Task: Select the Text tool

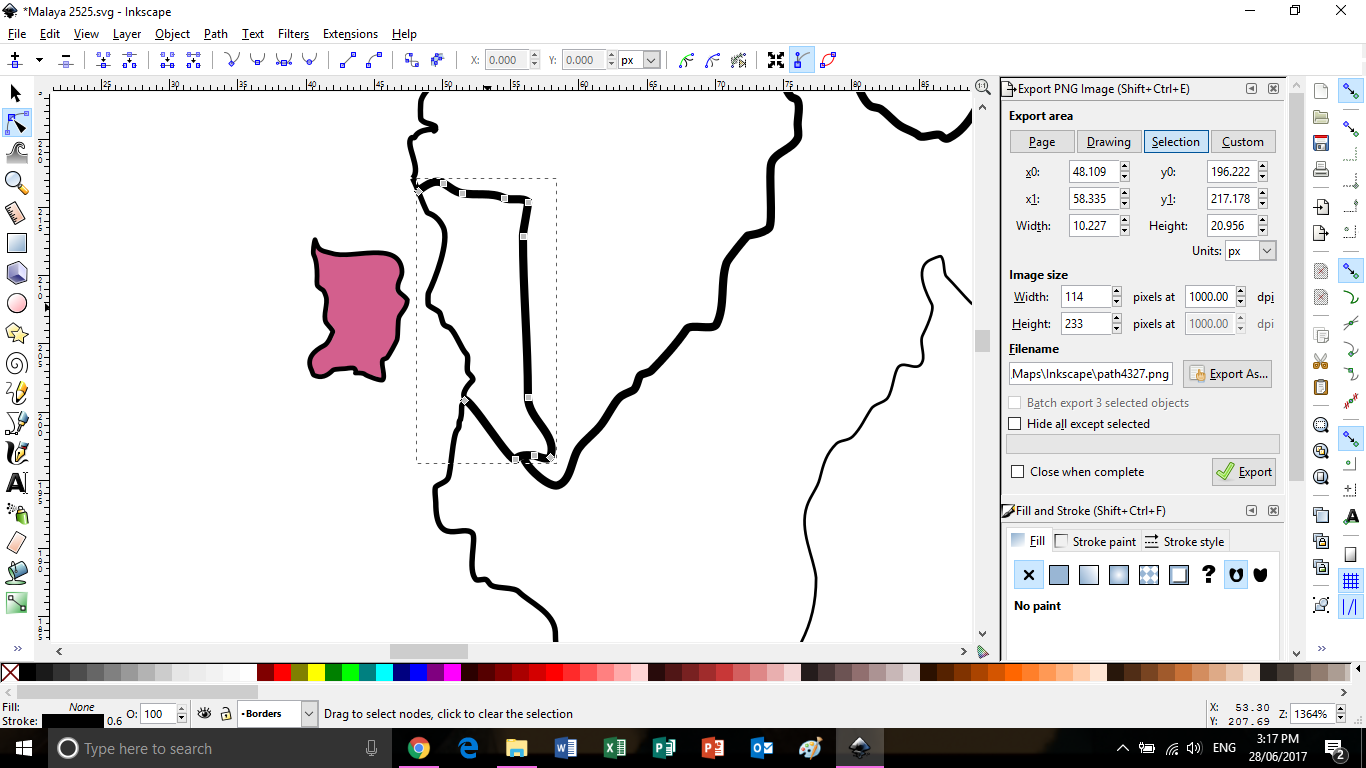Action: click(16, 483)
